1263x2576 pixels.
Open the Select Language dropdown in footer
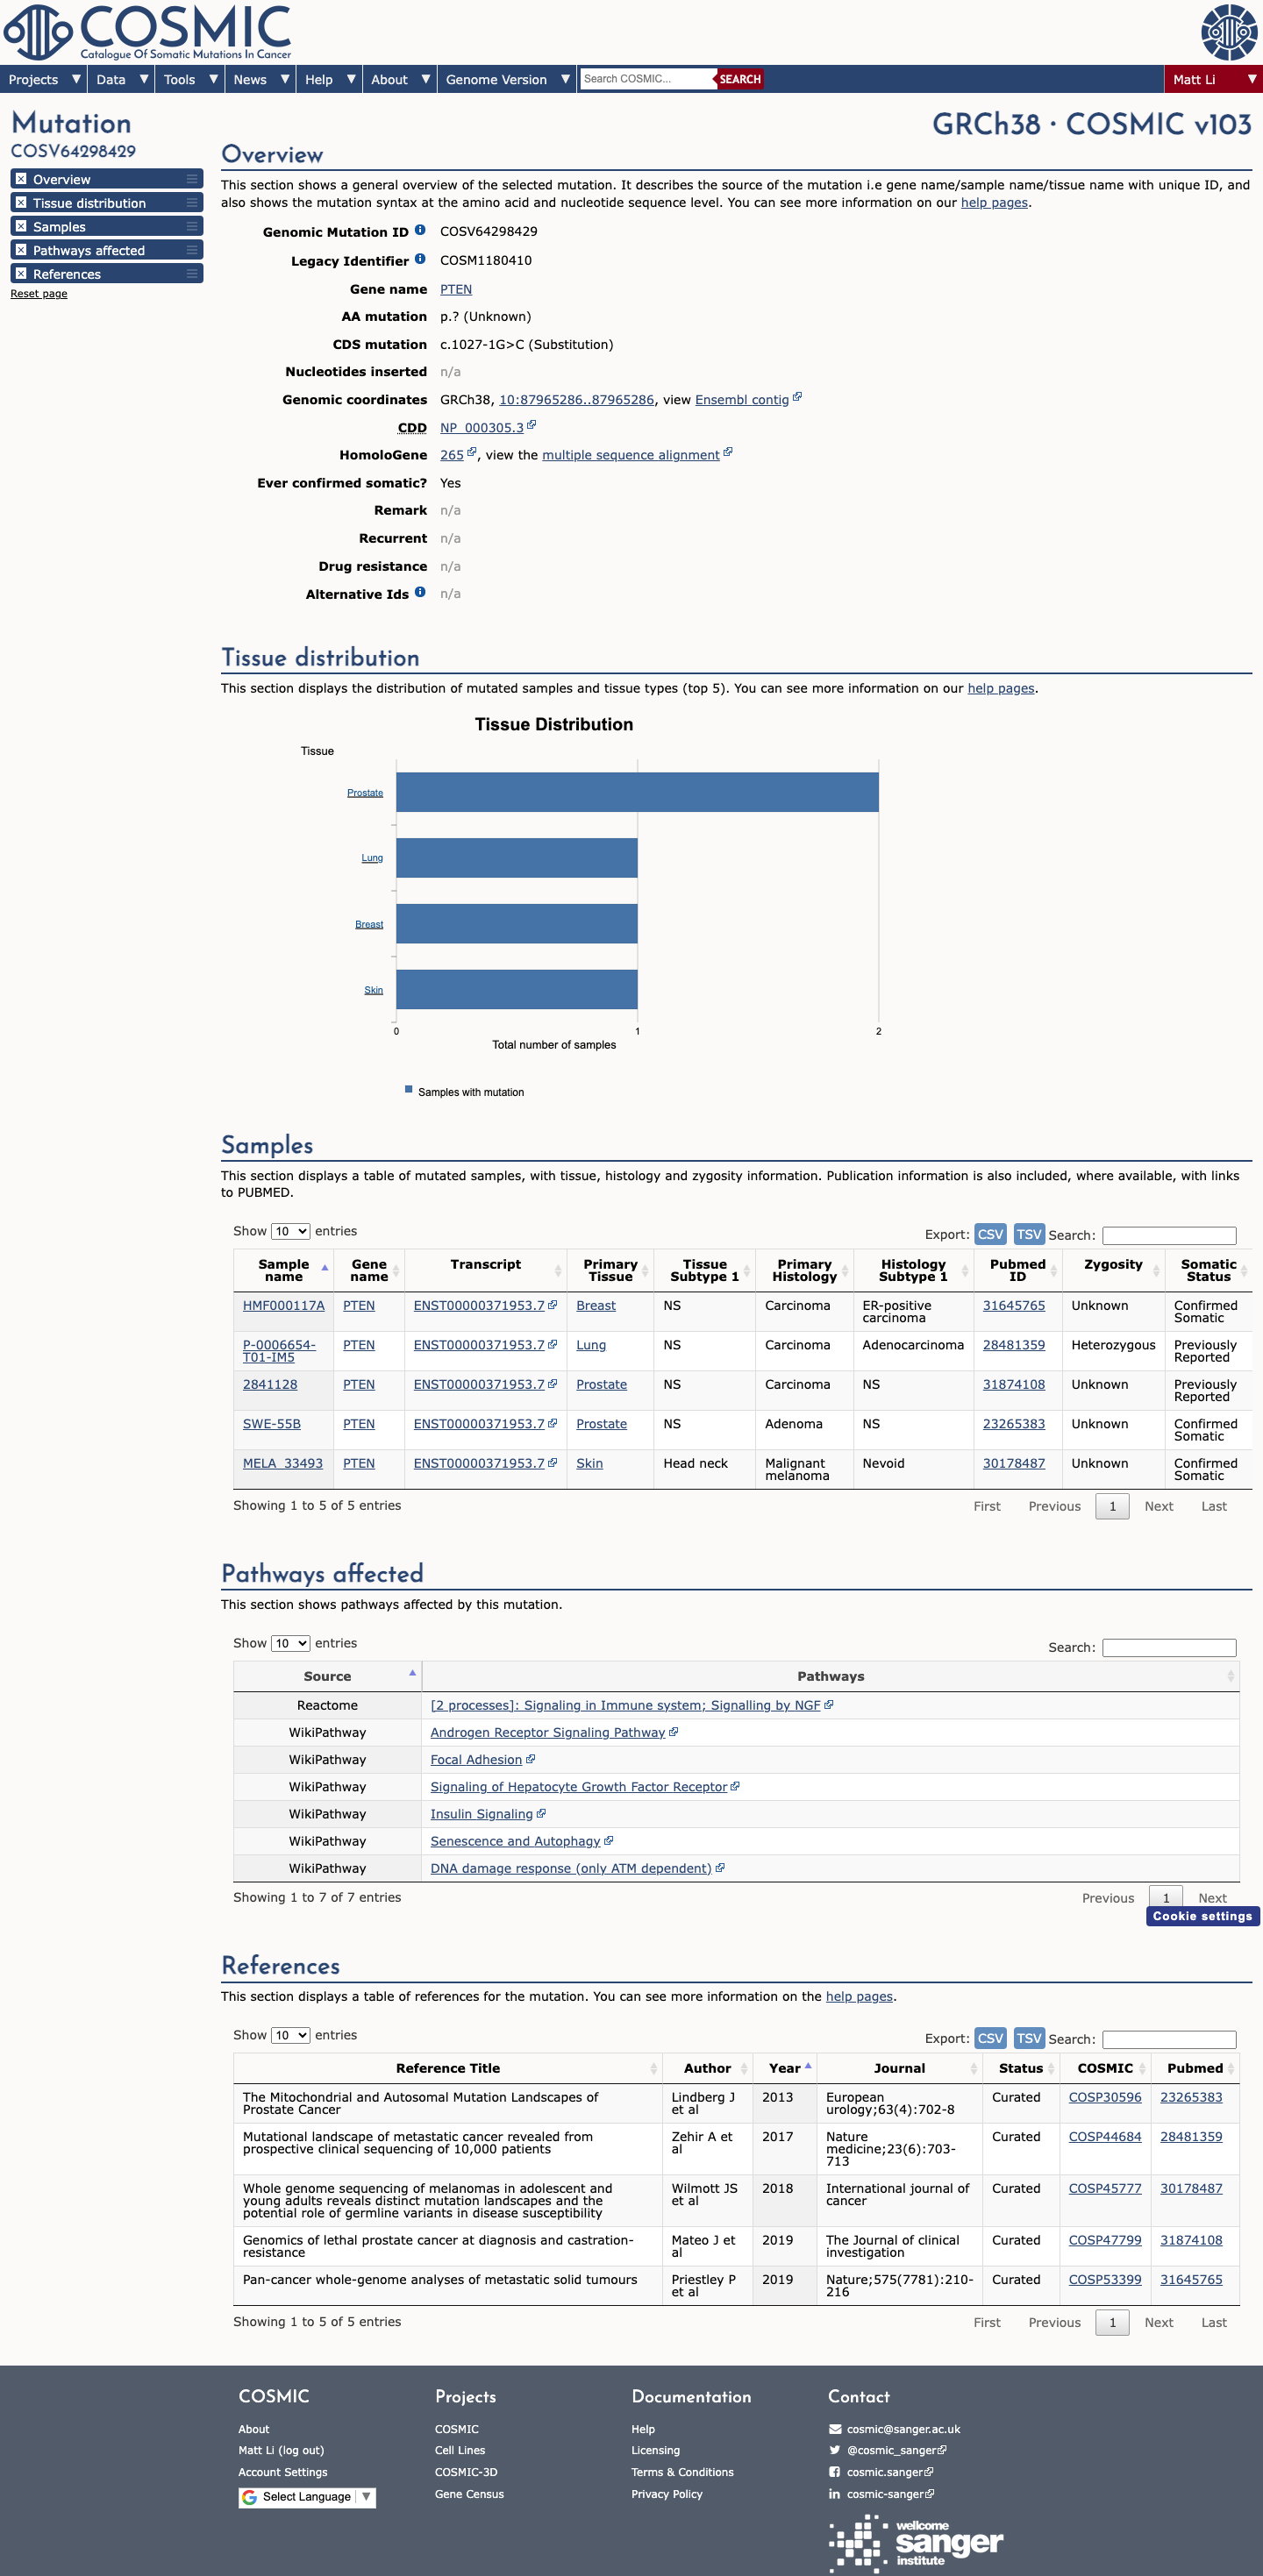tap(307, 2497)
